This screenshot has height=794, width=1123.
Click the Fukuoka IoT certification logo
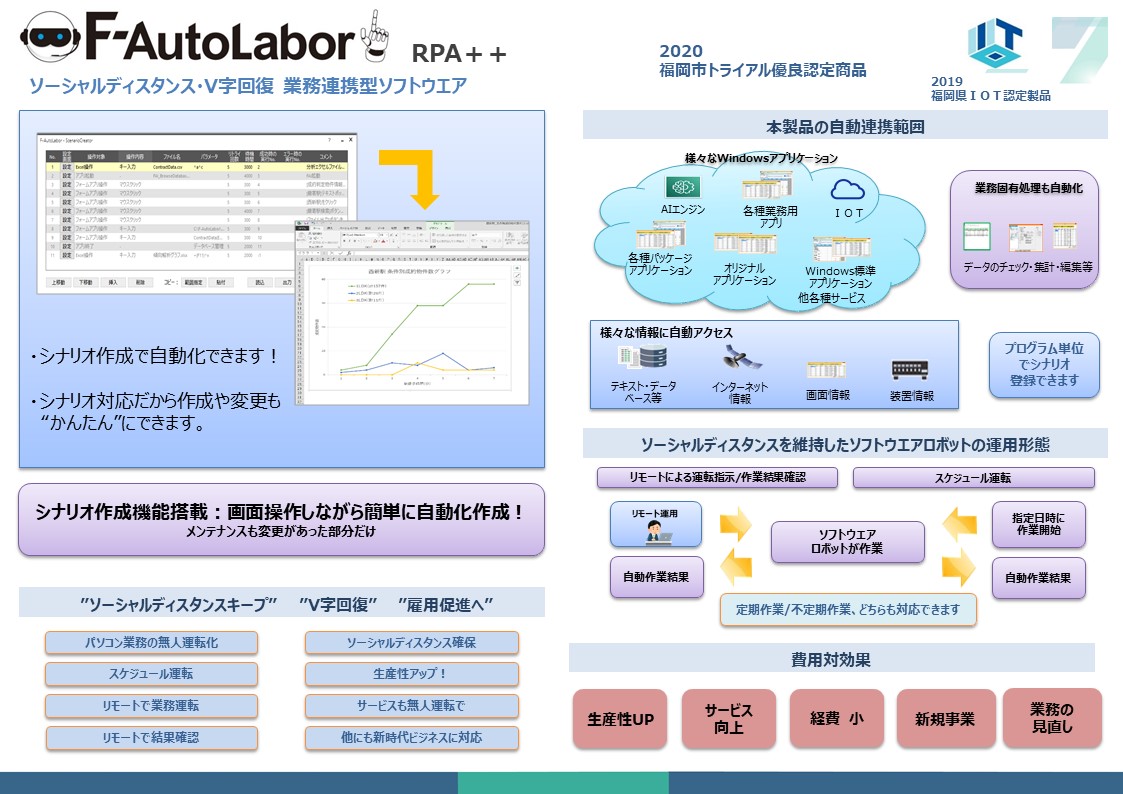click(996, 44)
